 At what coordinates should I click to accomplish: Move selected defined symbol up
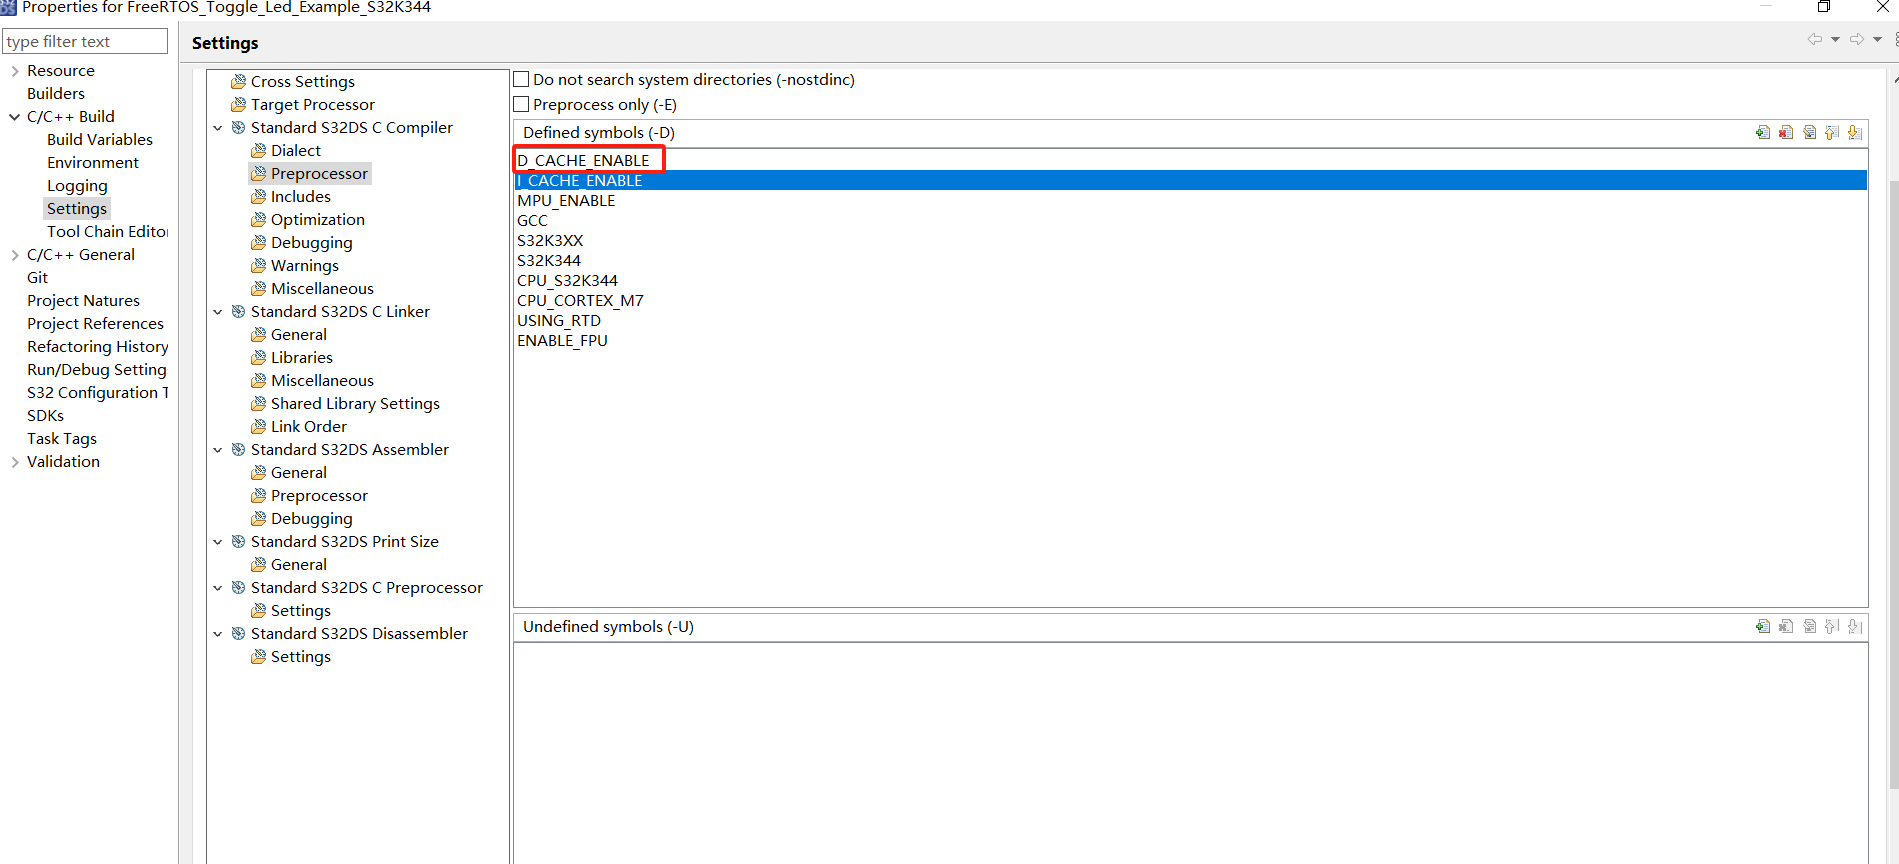1832,132
